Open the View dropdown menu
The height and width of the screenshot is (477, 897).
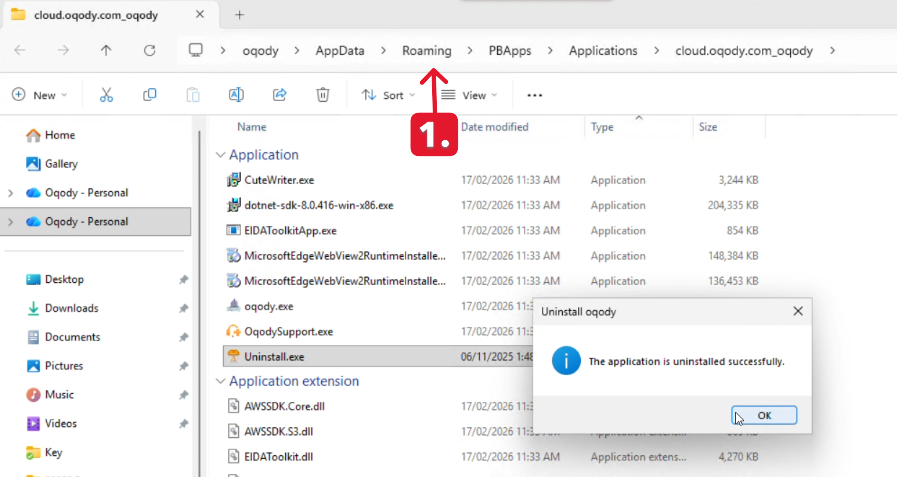(468, 95)
